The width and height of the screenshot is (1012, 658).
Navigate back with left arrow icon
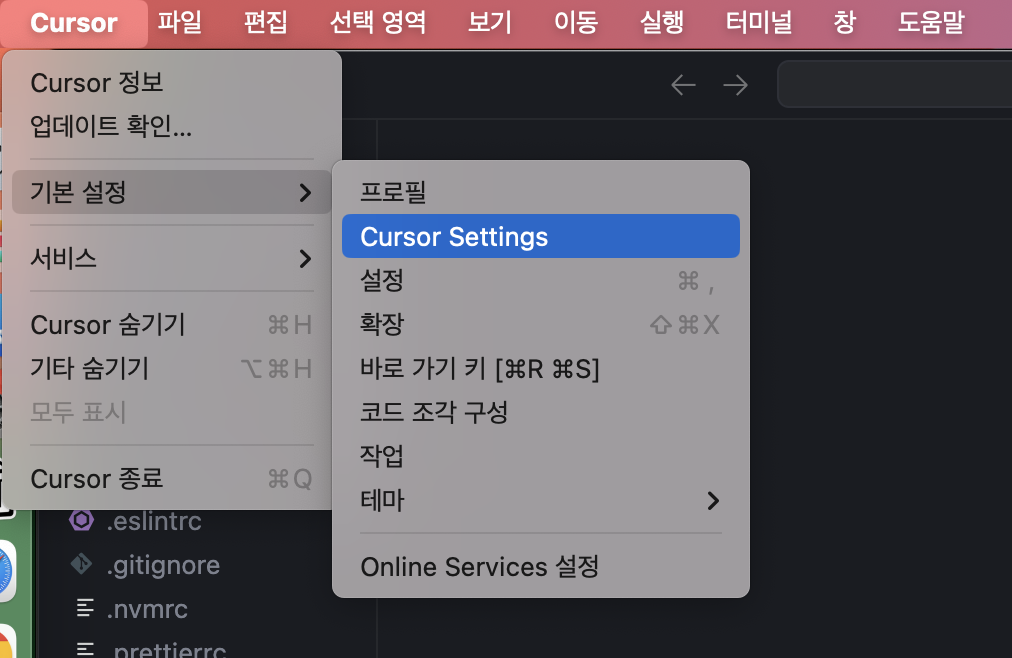pos(683,85)
